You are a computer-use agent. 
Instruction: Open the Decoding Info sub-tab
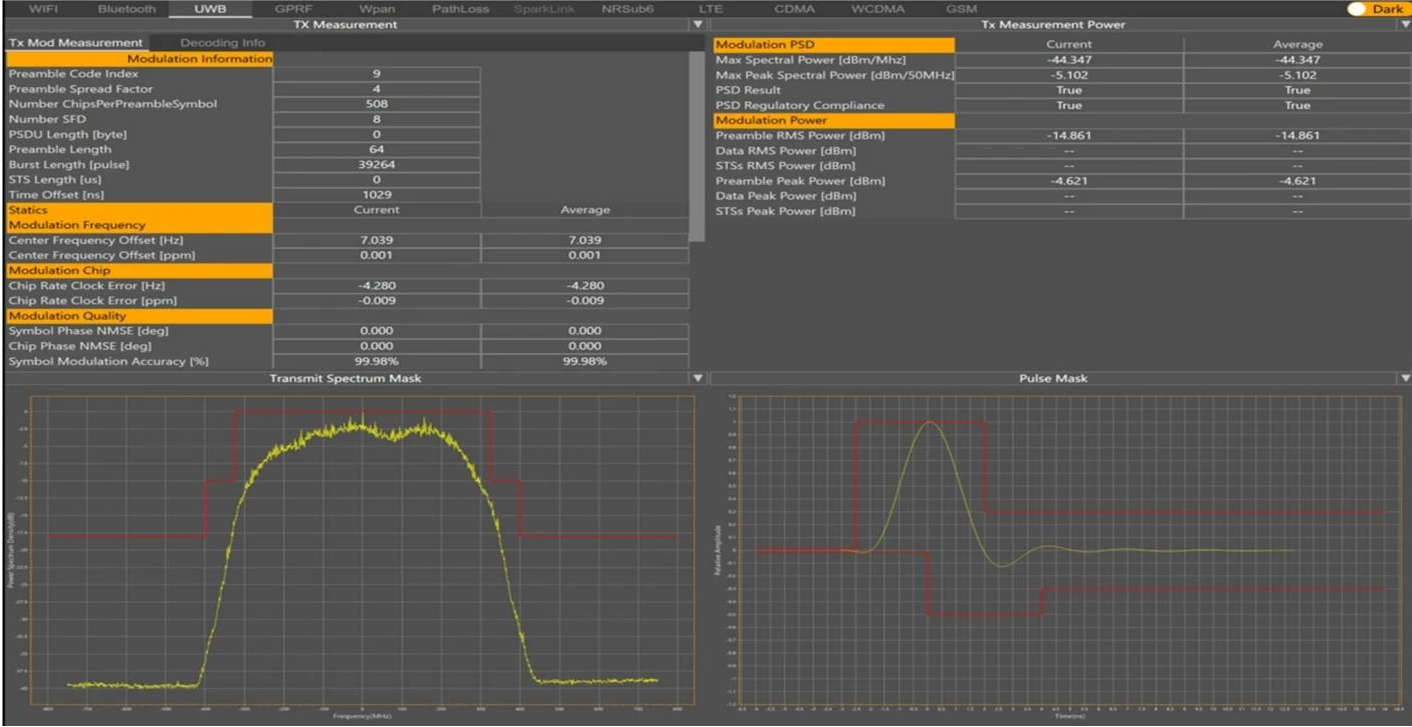pyautogui.click(x=222, y=43)
